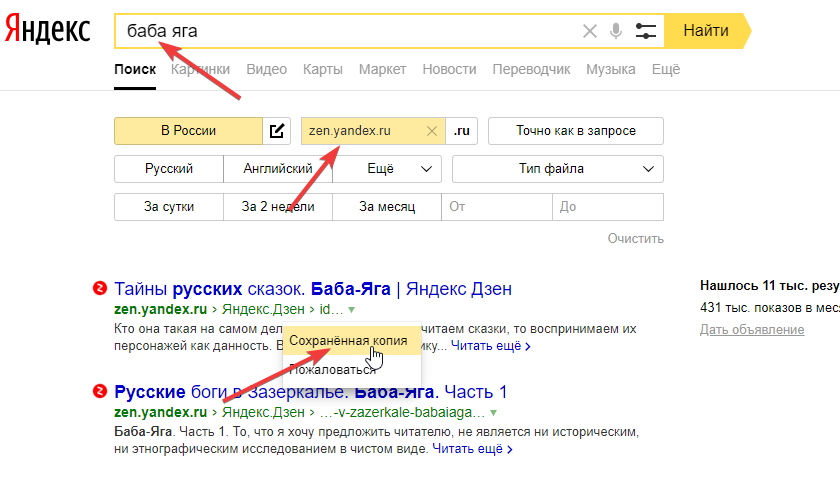Open the green arrow menu of second result
Viewport: 840px width, 480px height.
493,412
